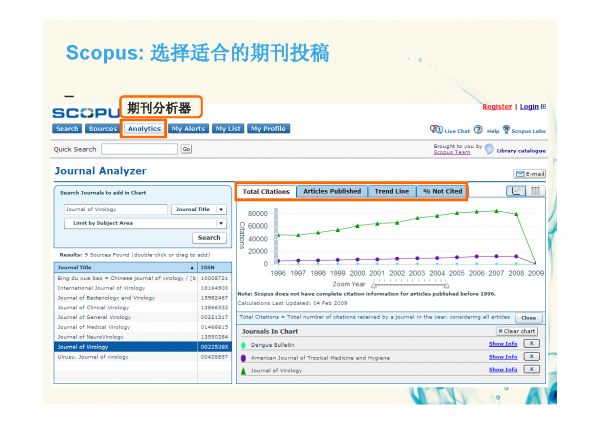Click the journal search field containing Journal of Virology

click(x=116, y=209)
